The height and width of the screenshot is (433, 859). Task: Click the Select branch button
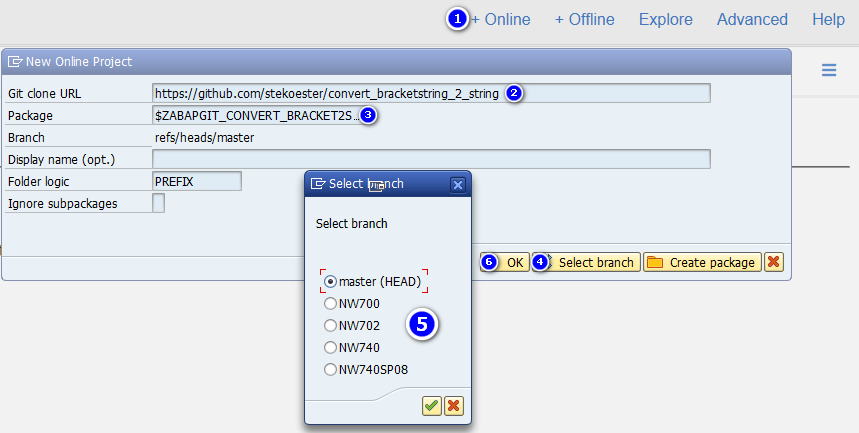(x=586, y=263)
